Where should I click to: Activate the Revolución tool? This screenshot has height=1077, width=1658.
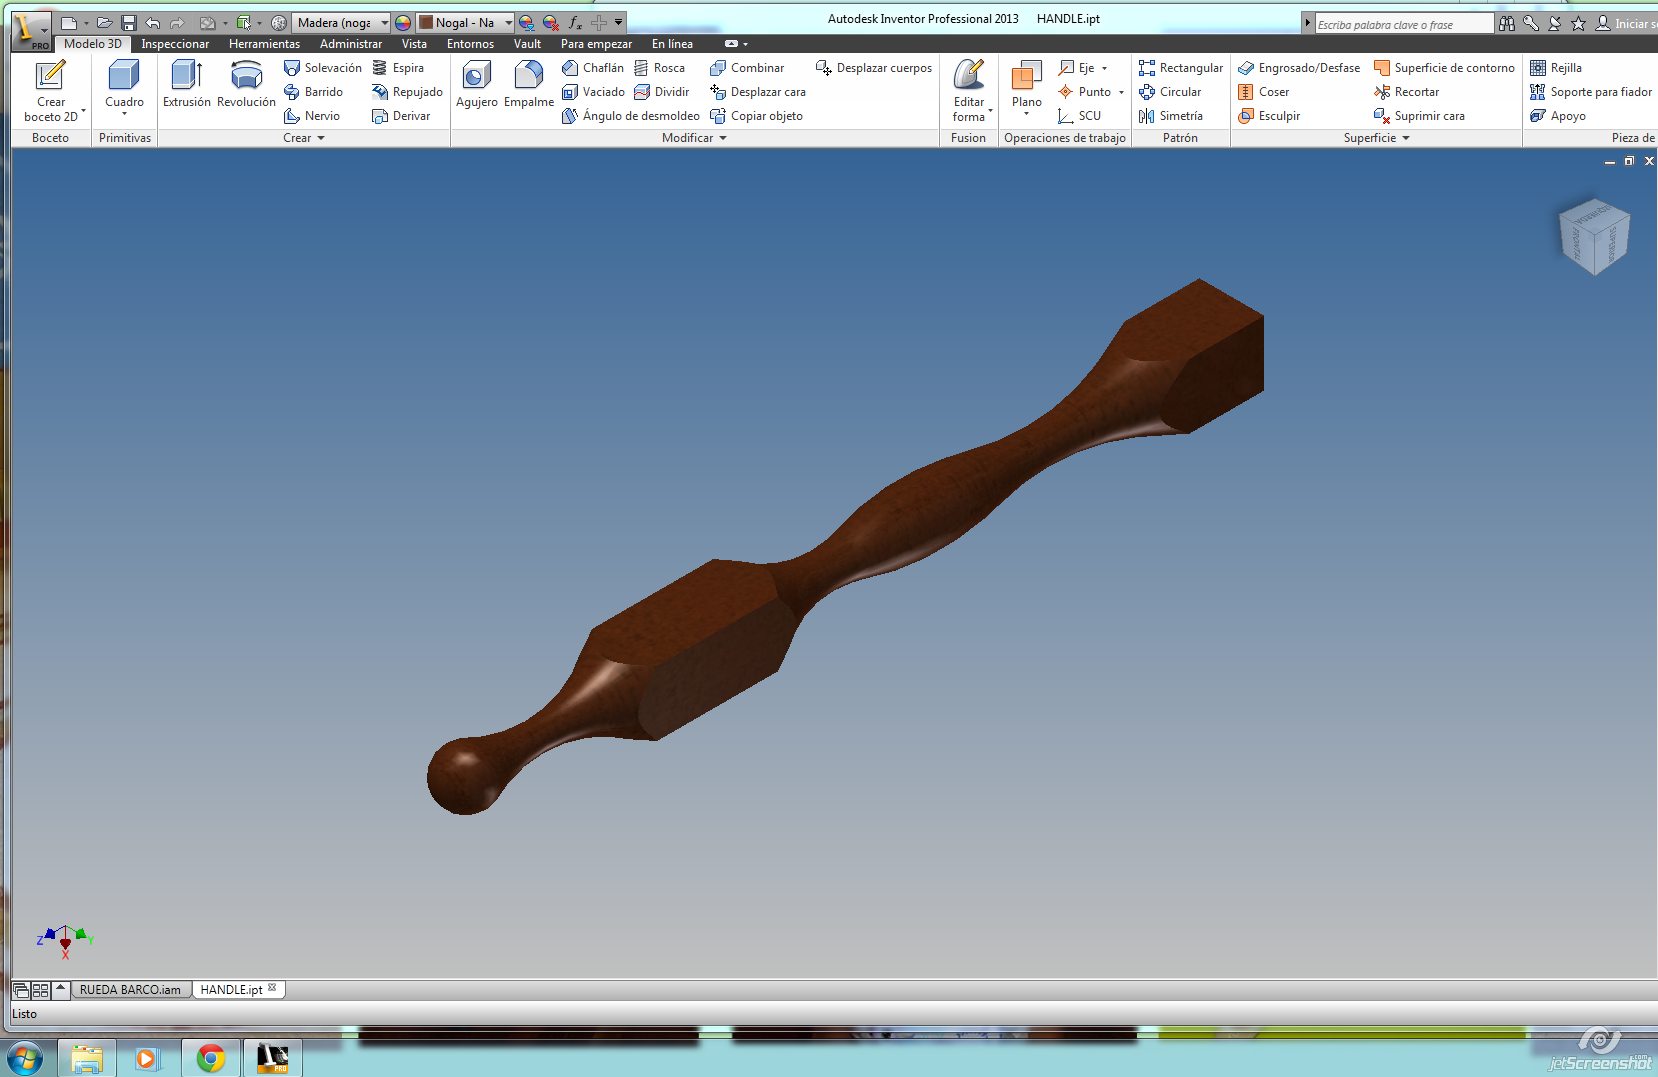pyautogui.click(x=246, y=84)
